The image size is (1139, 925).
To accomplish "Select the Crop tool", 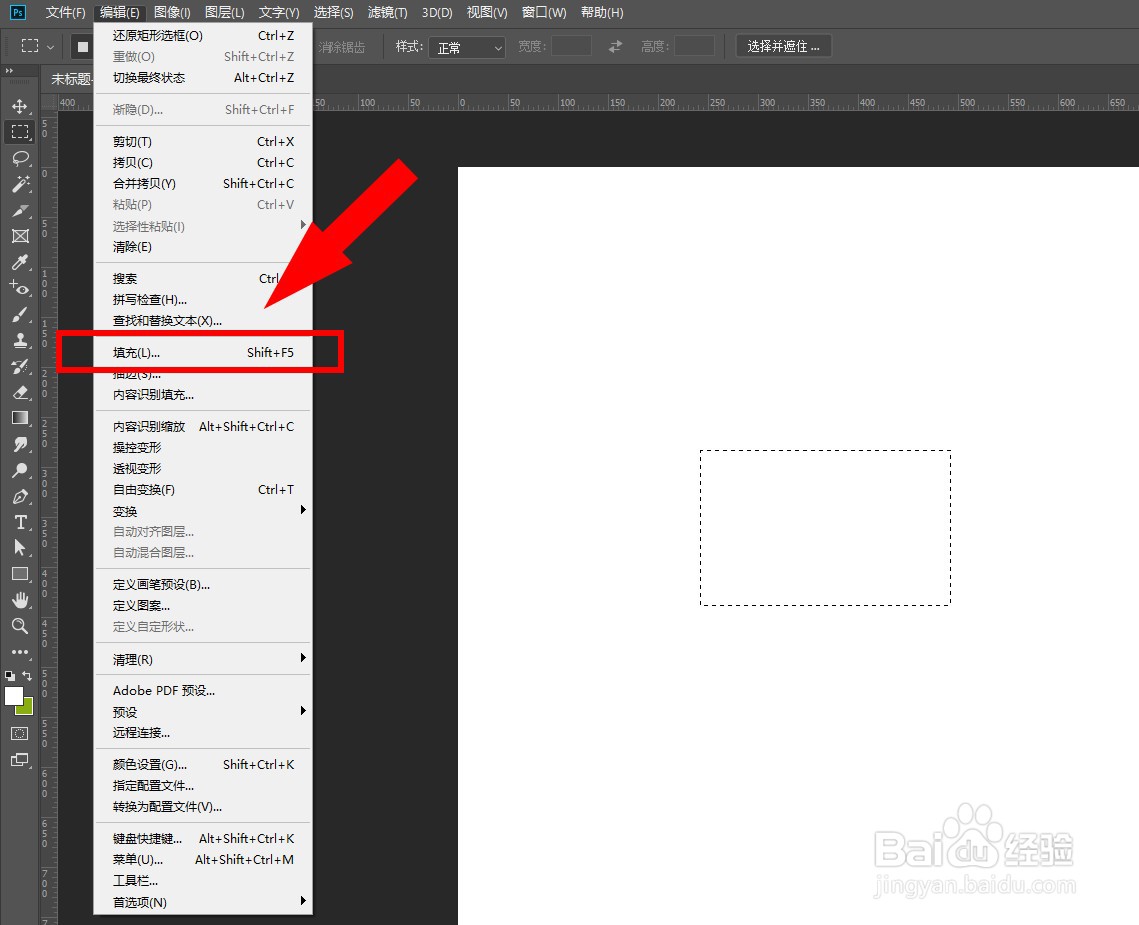I will (x=20, y=210).
